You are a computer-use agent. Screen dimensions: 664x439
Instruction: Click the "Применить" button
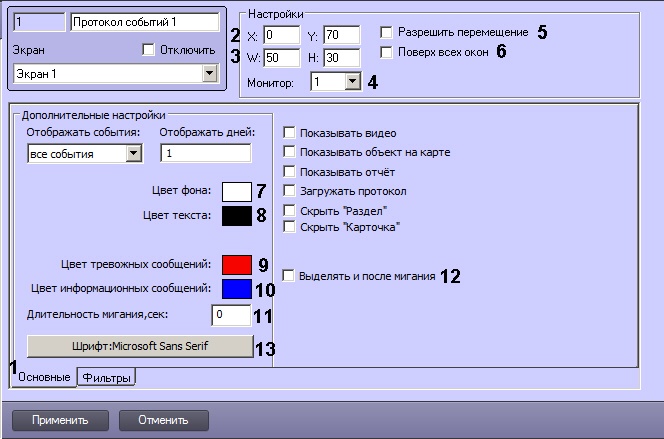(58, 419)
